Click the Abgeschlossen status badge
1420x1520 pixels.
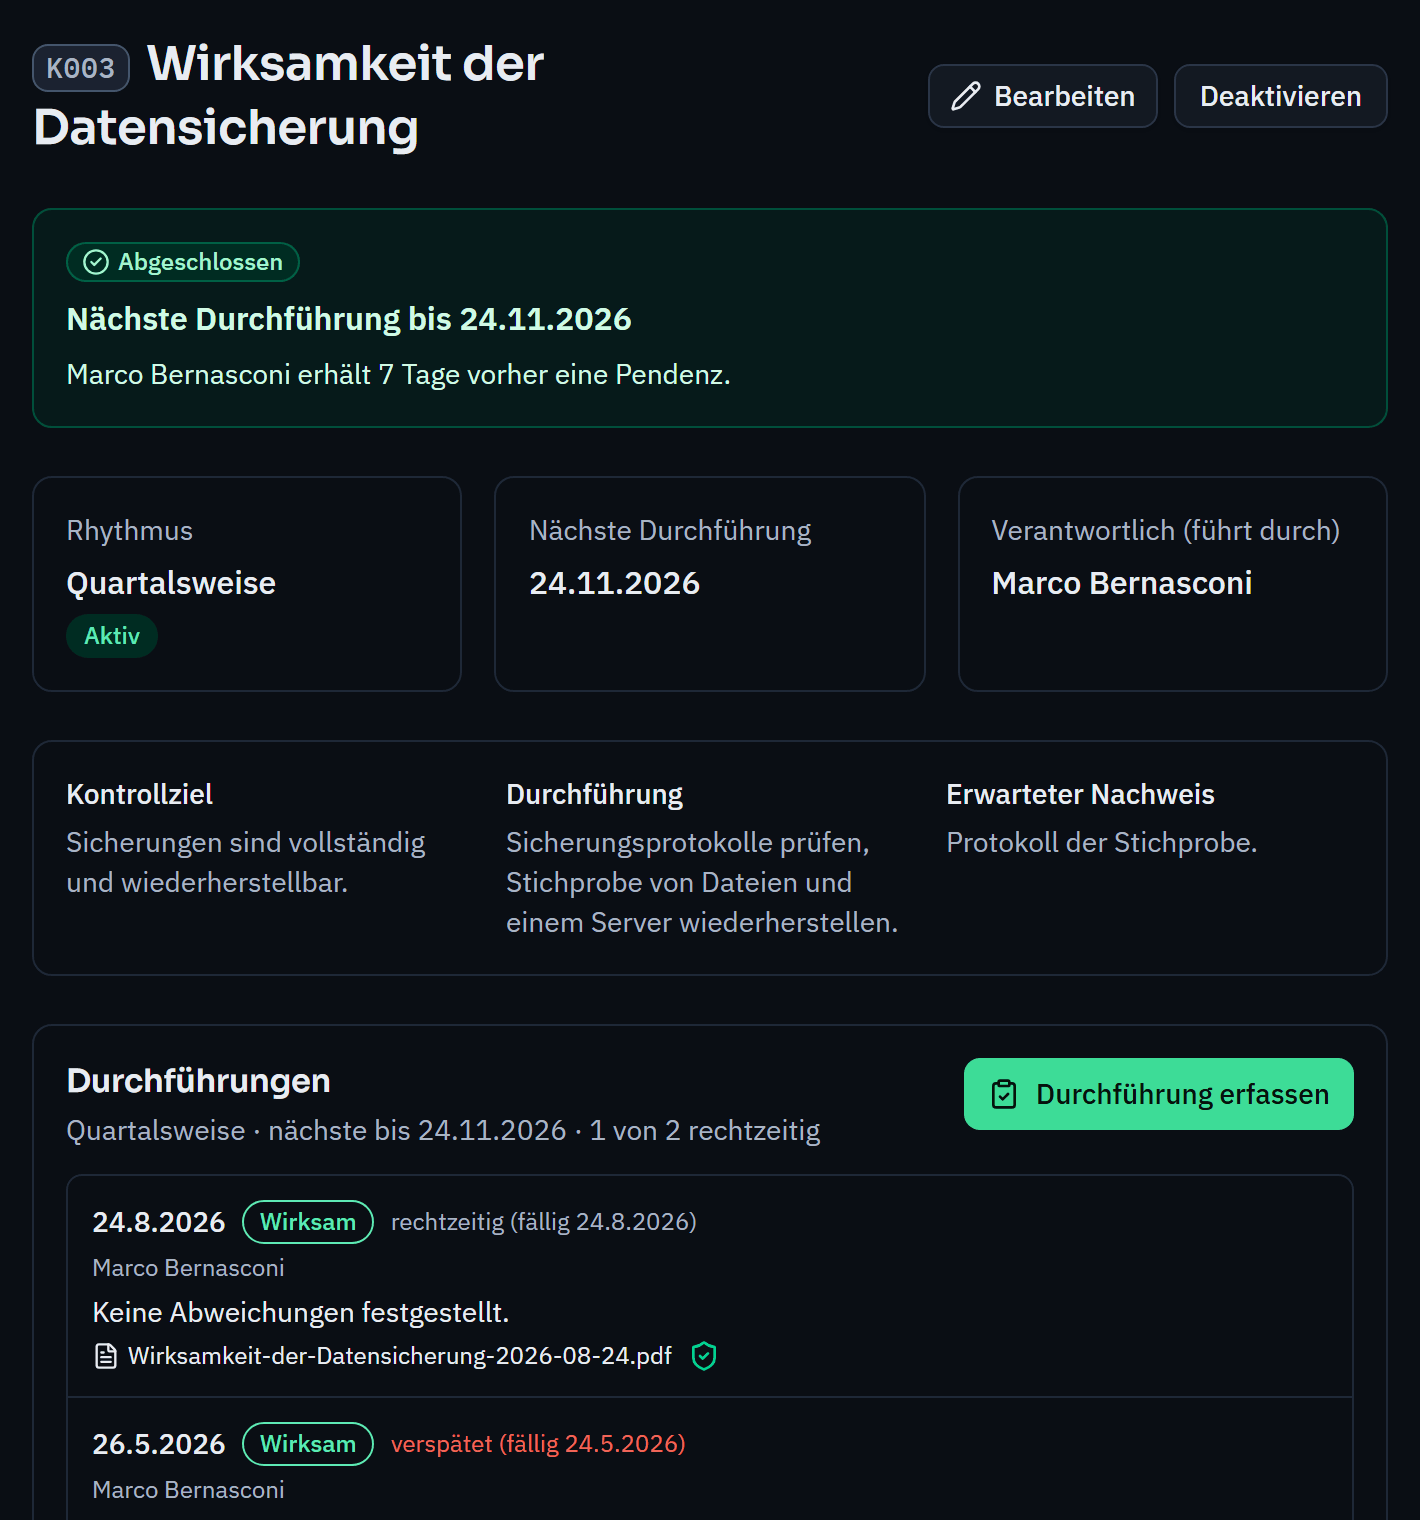pos(183,262)
